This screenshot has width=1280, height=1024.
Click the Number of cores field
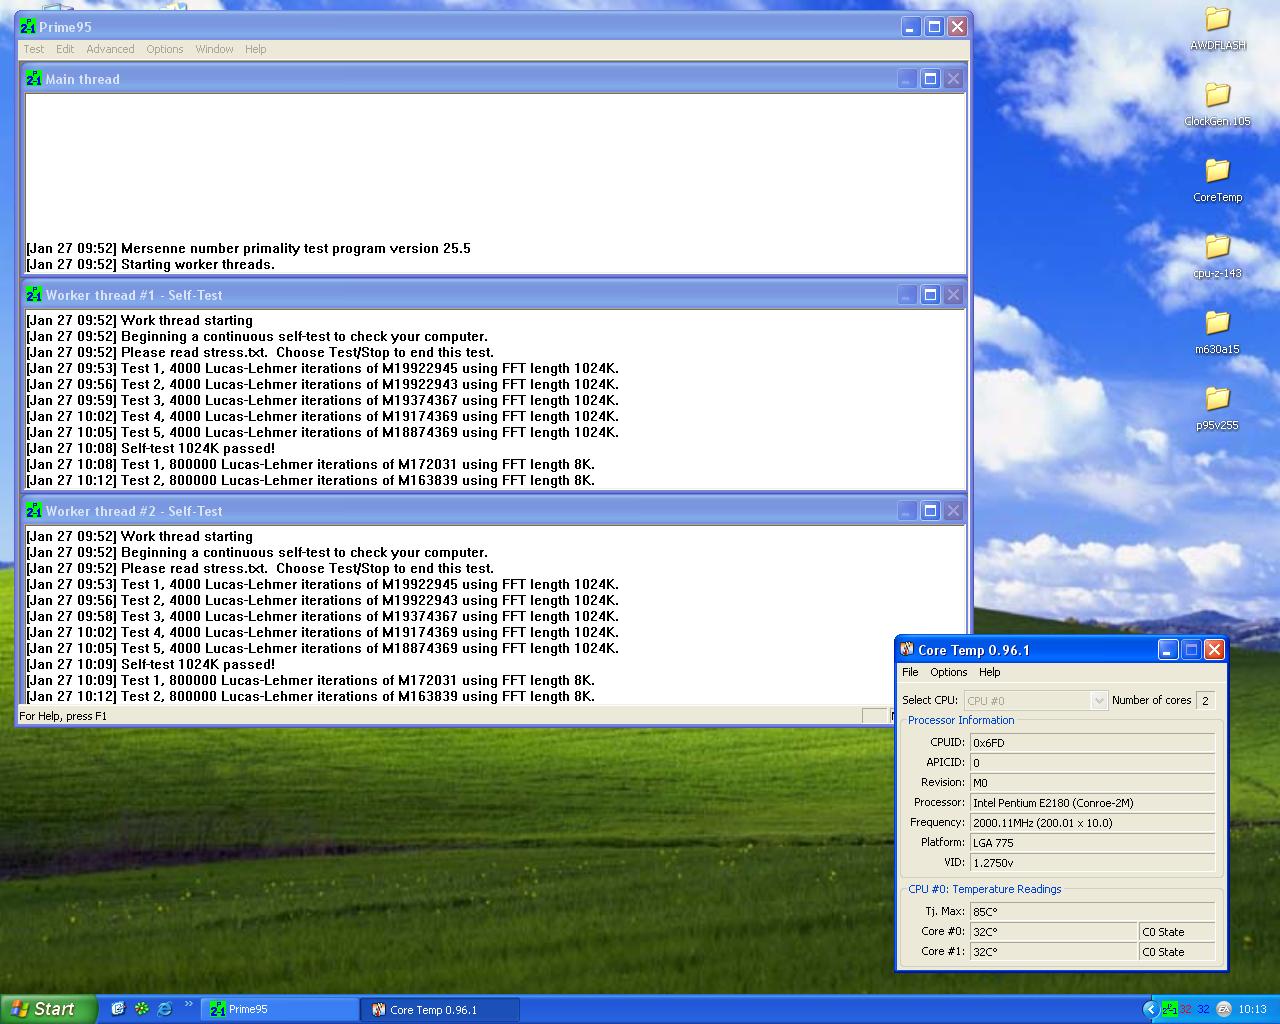1206,701
